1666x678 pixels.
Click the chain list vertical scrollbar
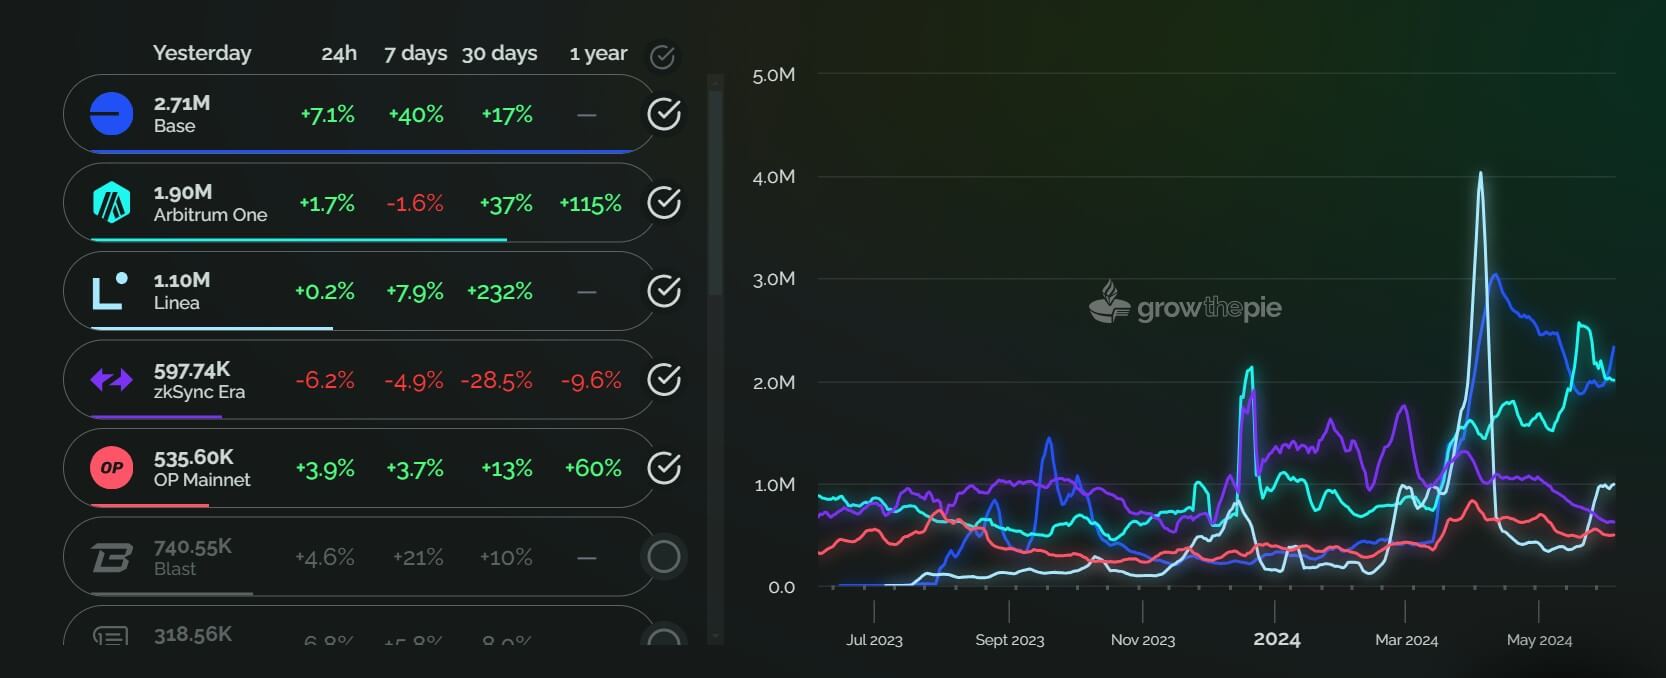point(715,195)
